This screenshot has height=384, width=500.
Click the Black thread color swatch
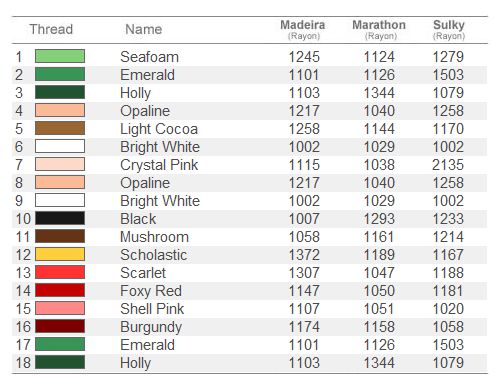60,218
